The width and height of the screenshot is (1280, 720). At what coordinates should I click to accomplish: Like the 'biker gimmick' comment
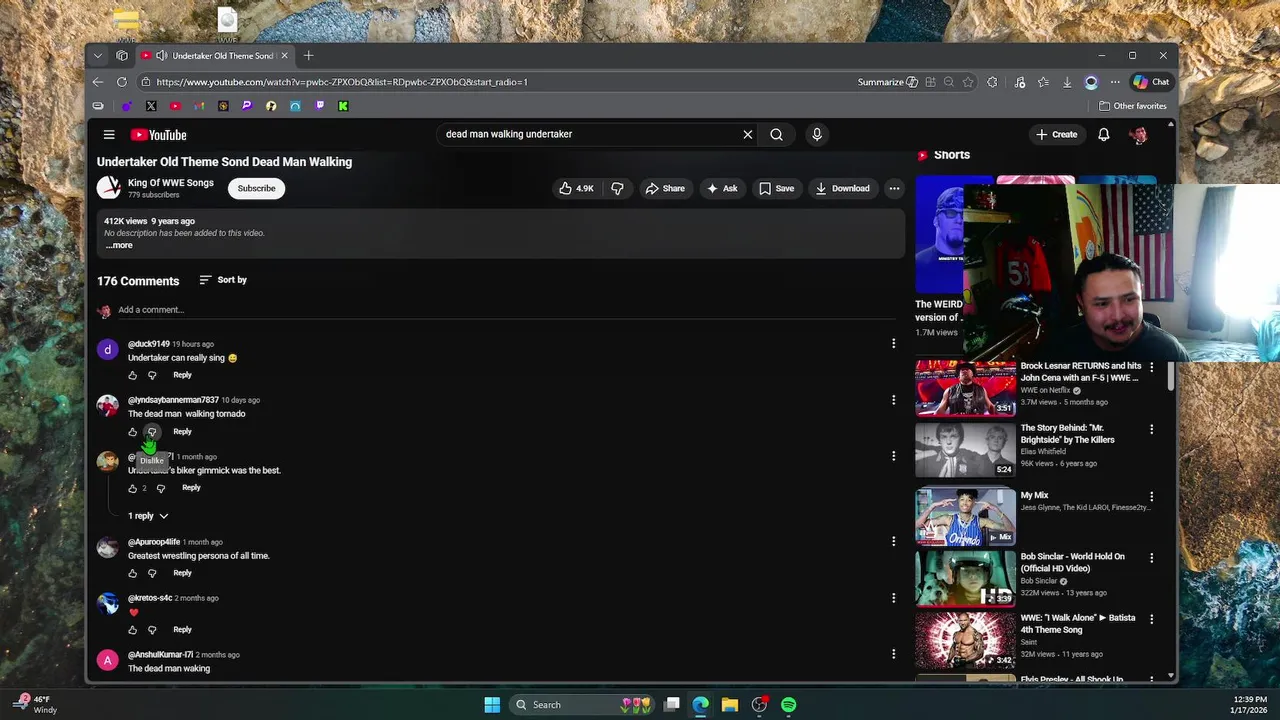click(x=132, y=488)
